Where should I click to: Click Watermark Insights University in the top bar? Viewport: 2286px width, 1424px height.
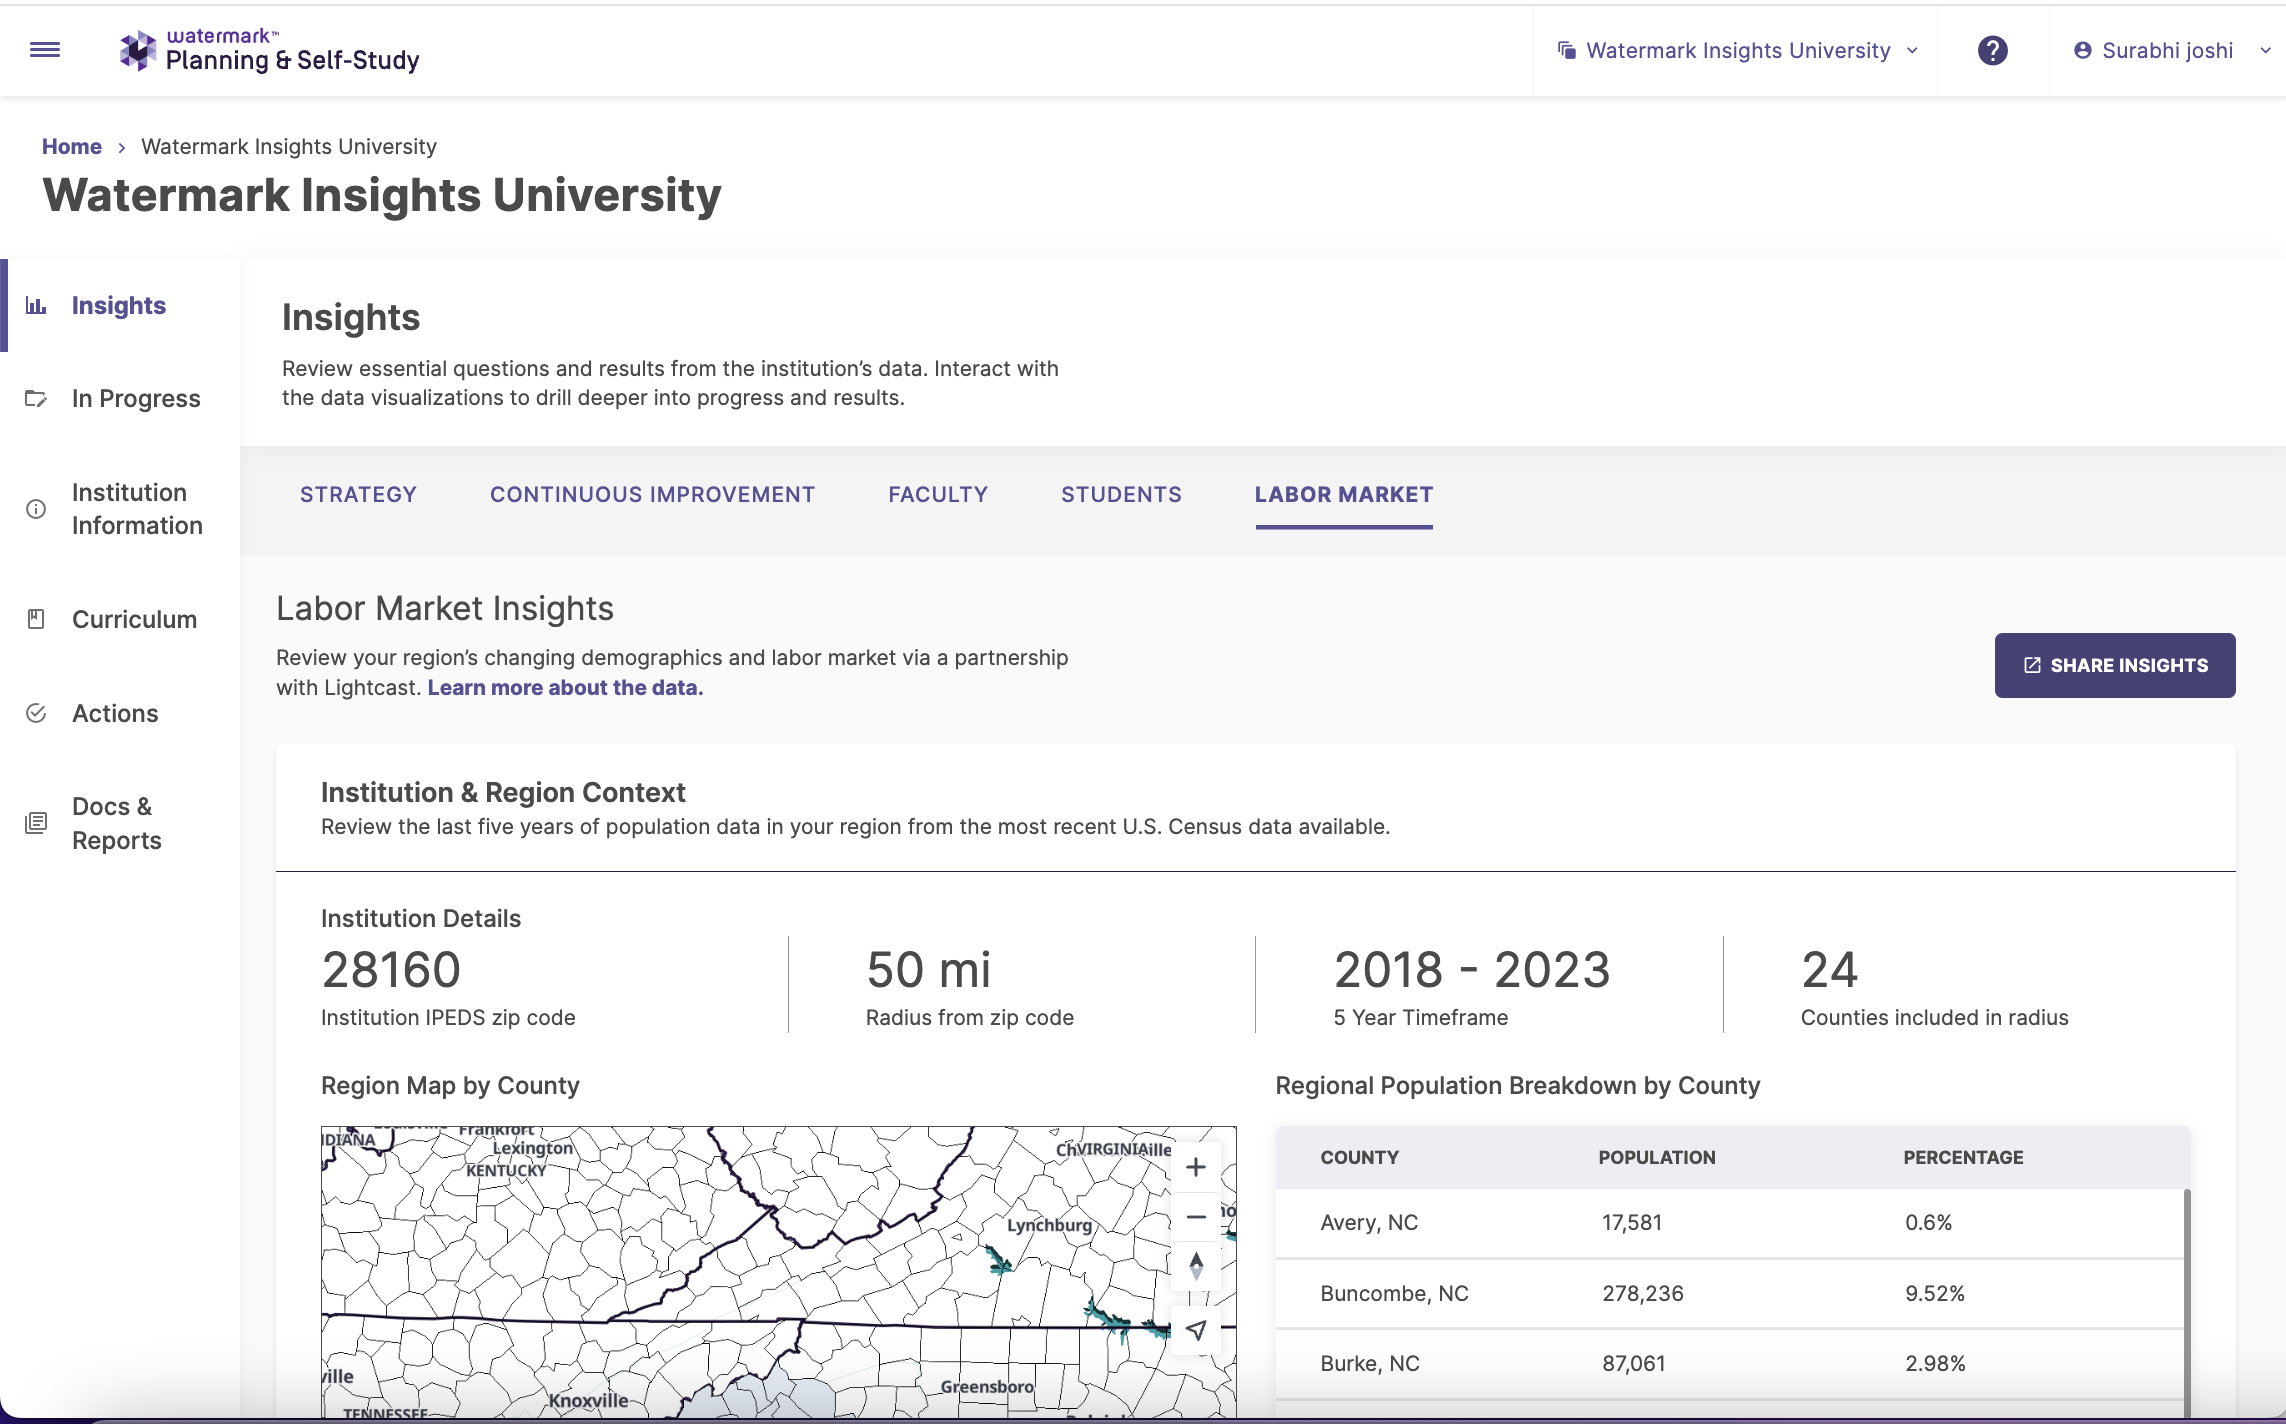[x=1738, y=51]
